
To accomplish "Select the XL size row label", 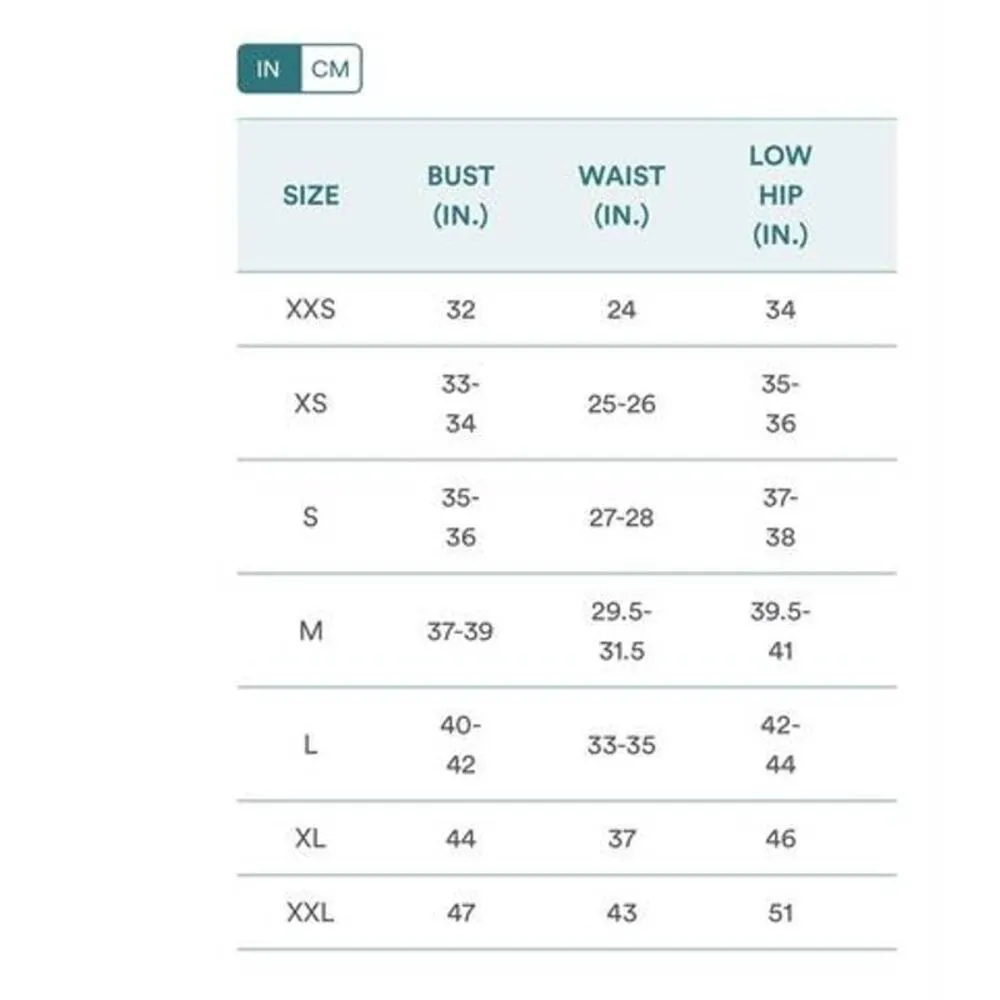I will click(310, 839).
